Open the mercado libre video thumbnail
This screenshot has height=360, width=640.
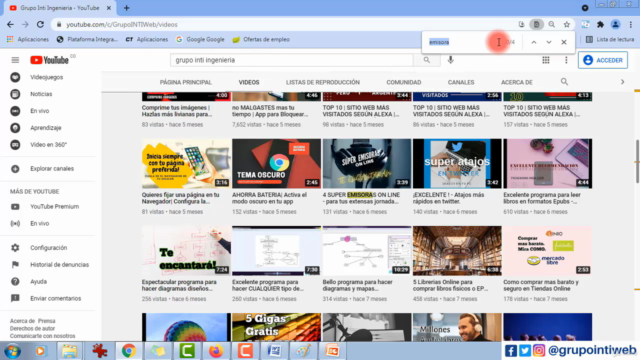click(x=547, y=251)
